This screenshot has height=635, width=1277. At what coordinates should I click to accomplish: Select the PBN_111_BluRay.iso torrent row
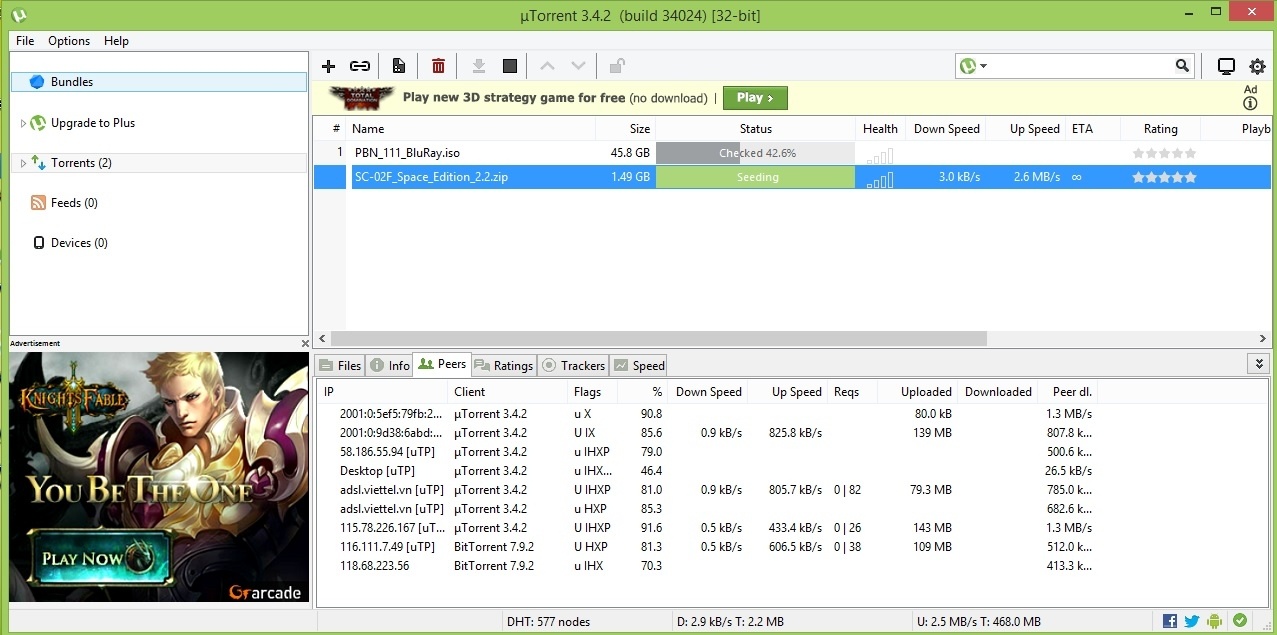792,153
